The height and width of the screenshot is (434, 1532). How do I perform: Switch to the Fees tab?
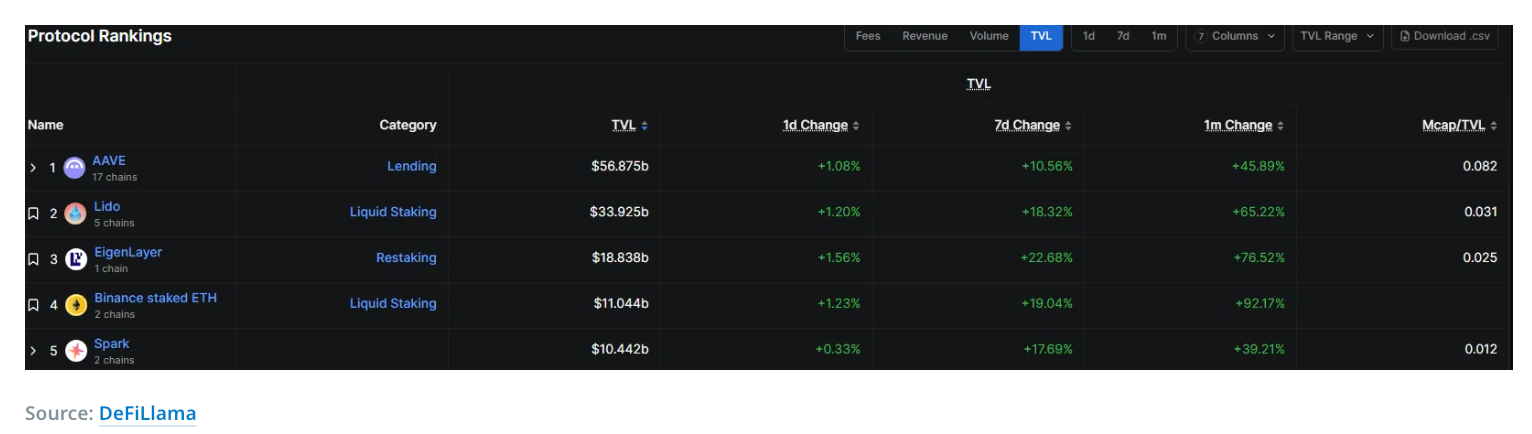pos(867,36)
